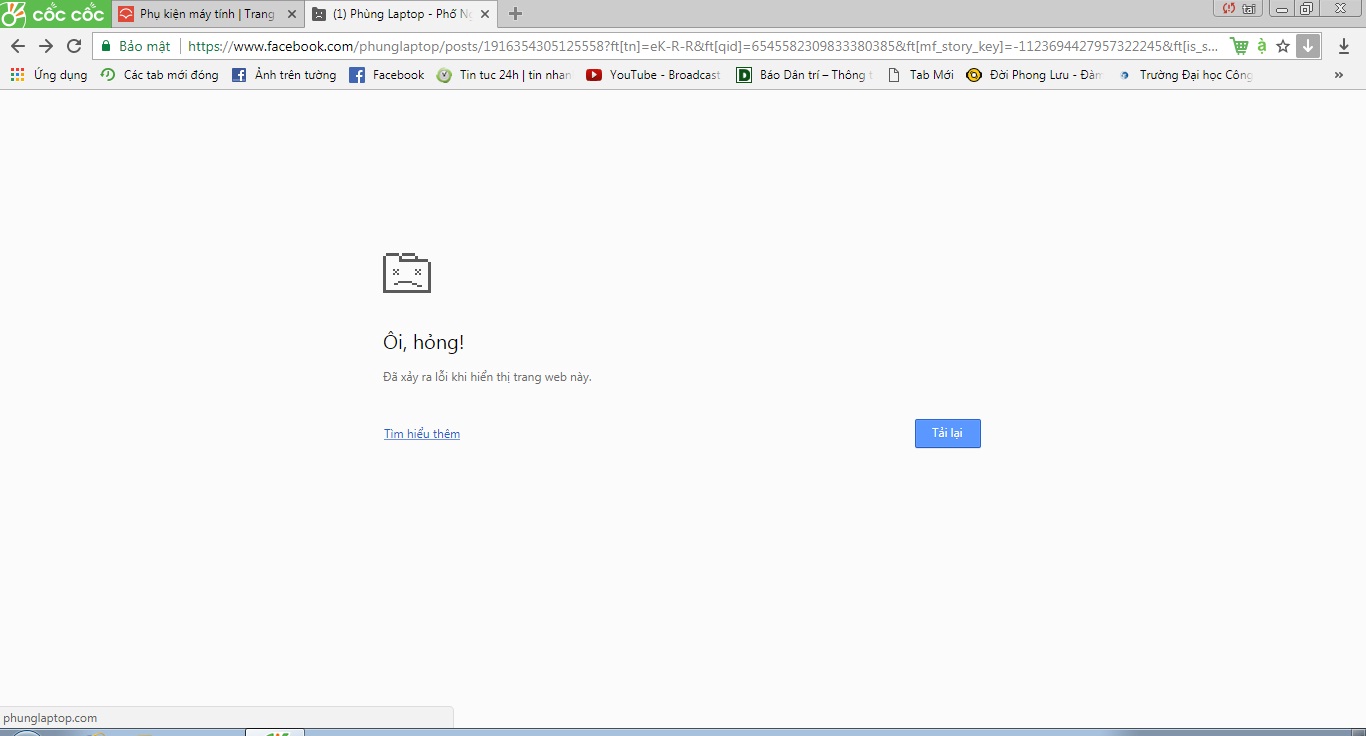This screenshot has width=1366, height=736.
Task: Open the gray download arrow dropdown
Action: click(1308, 46)
